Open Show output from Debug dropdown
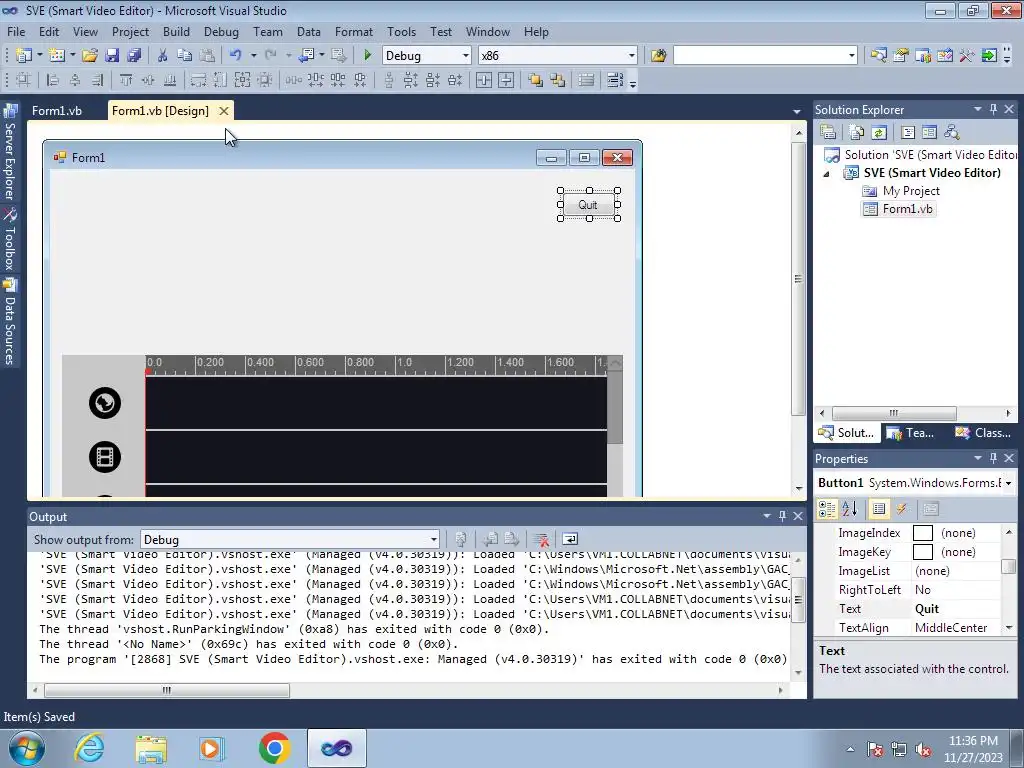1024x768 pixels. [x=434, y=539]
